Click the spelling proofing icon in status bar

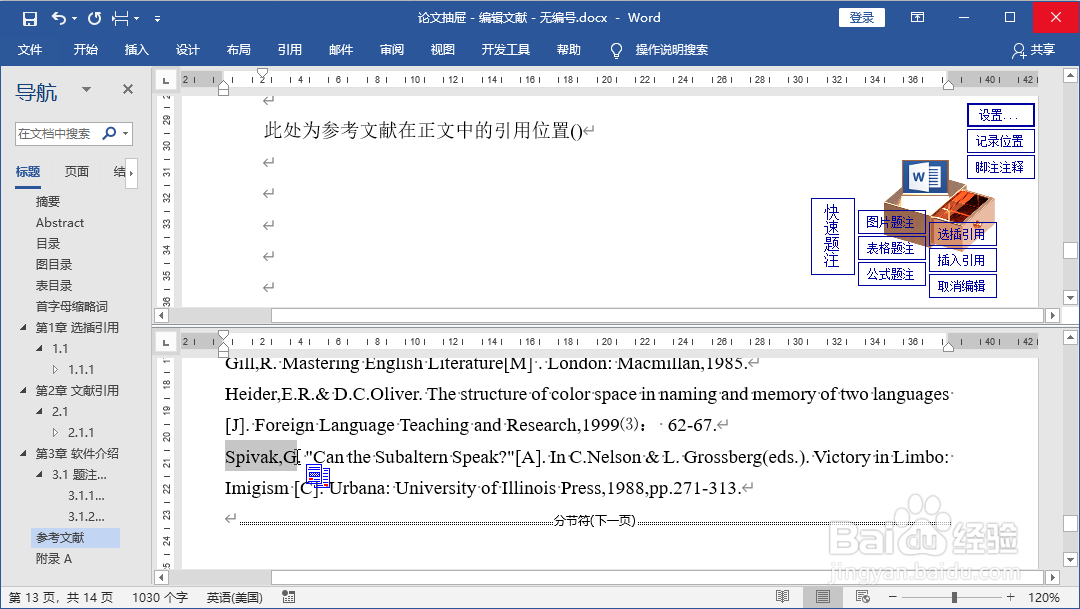click(289, 597)
